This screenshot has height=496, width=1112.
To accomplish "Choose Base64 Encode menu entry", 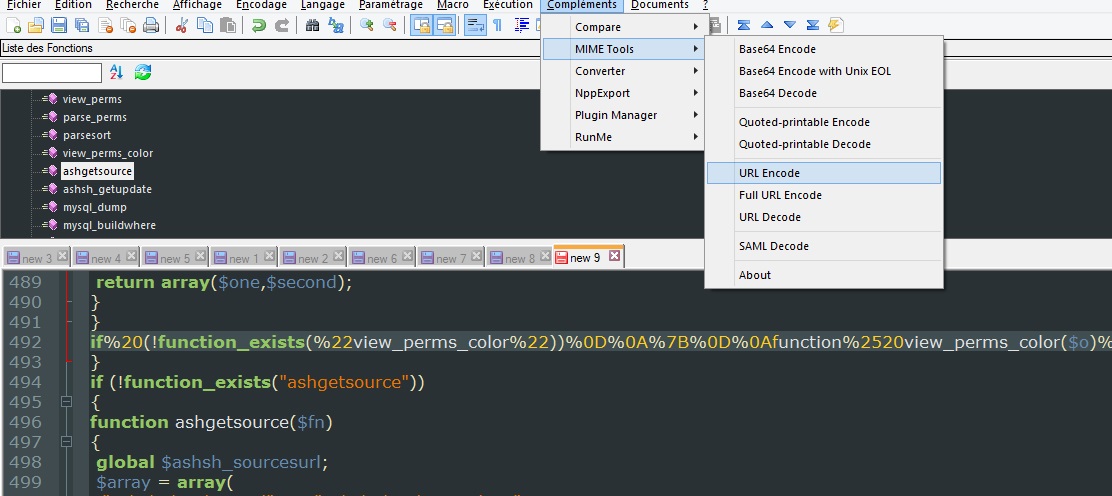I will click(777, 49).
